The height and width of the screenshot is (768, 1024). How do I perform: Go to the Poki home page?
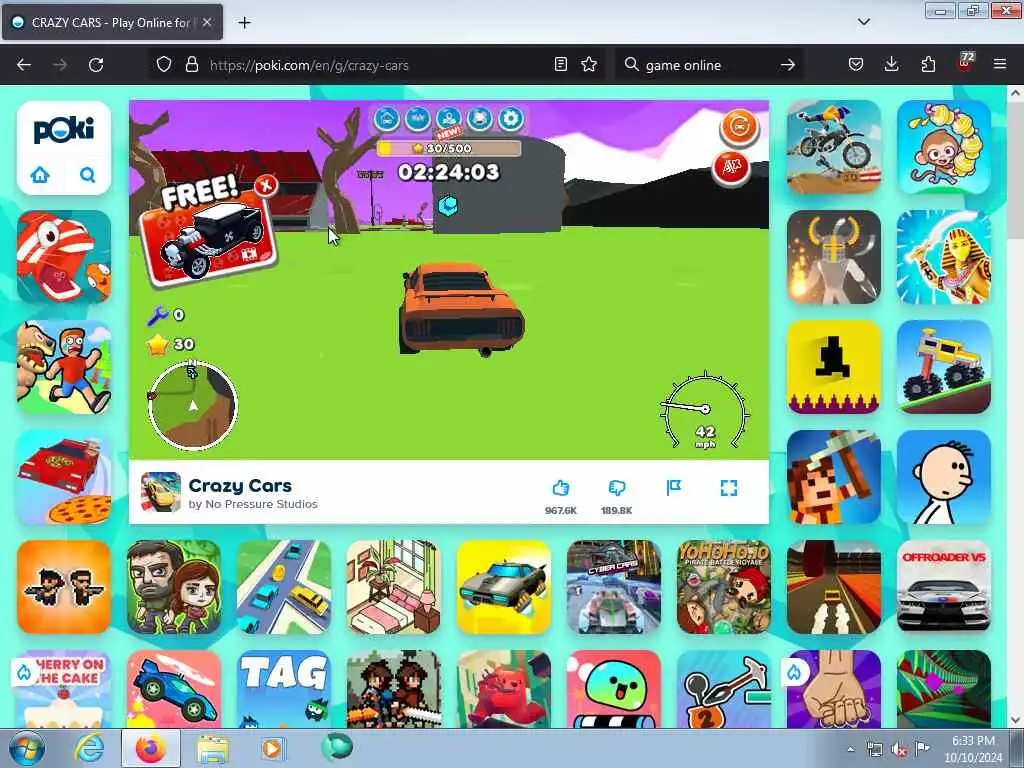40,175
